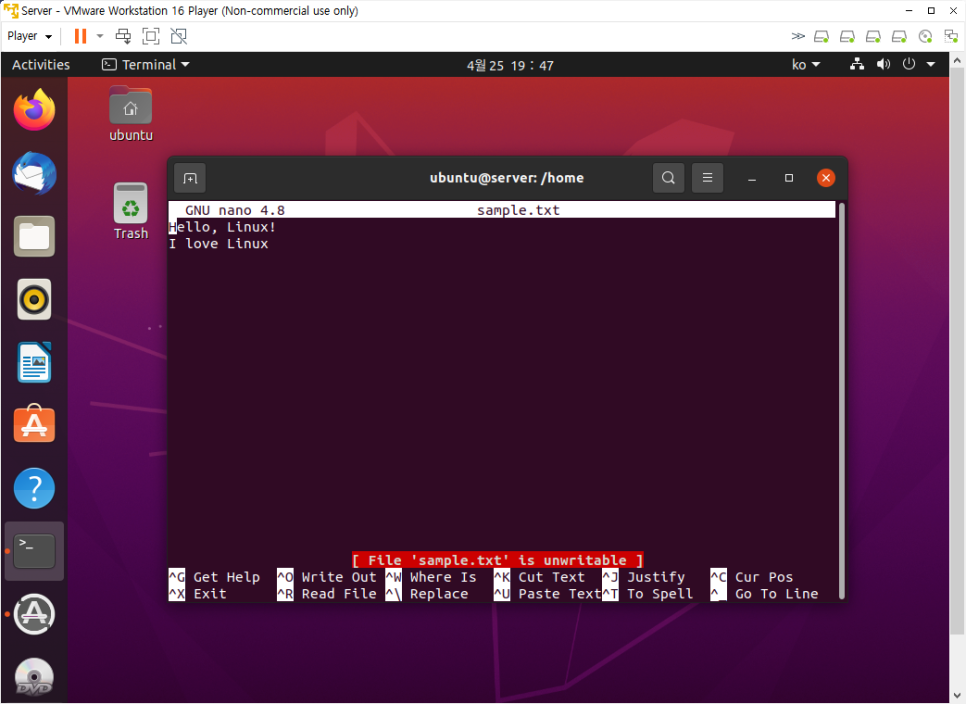The width and height of the screenshot is (966, 704).
Task: Click the CD/DVD device icon in the VMware toolbar
Action: [x=925, y=36]
